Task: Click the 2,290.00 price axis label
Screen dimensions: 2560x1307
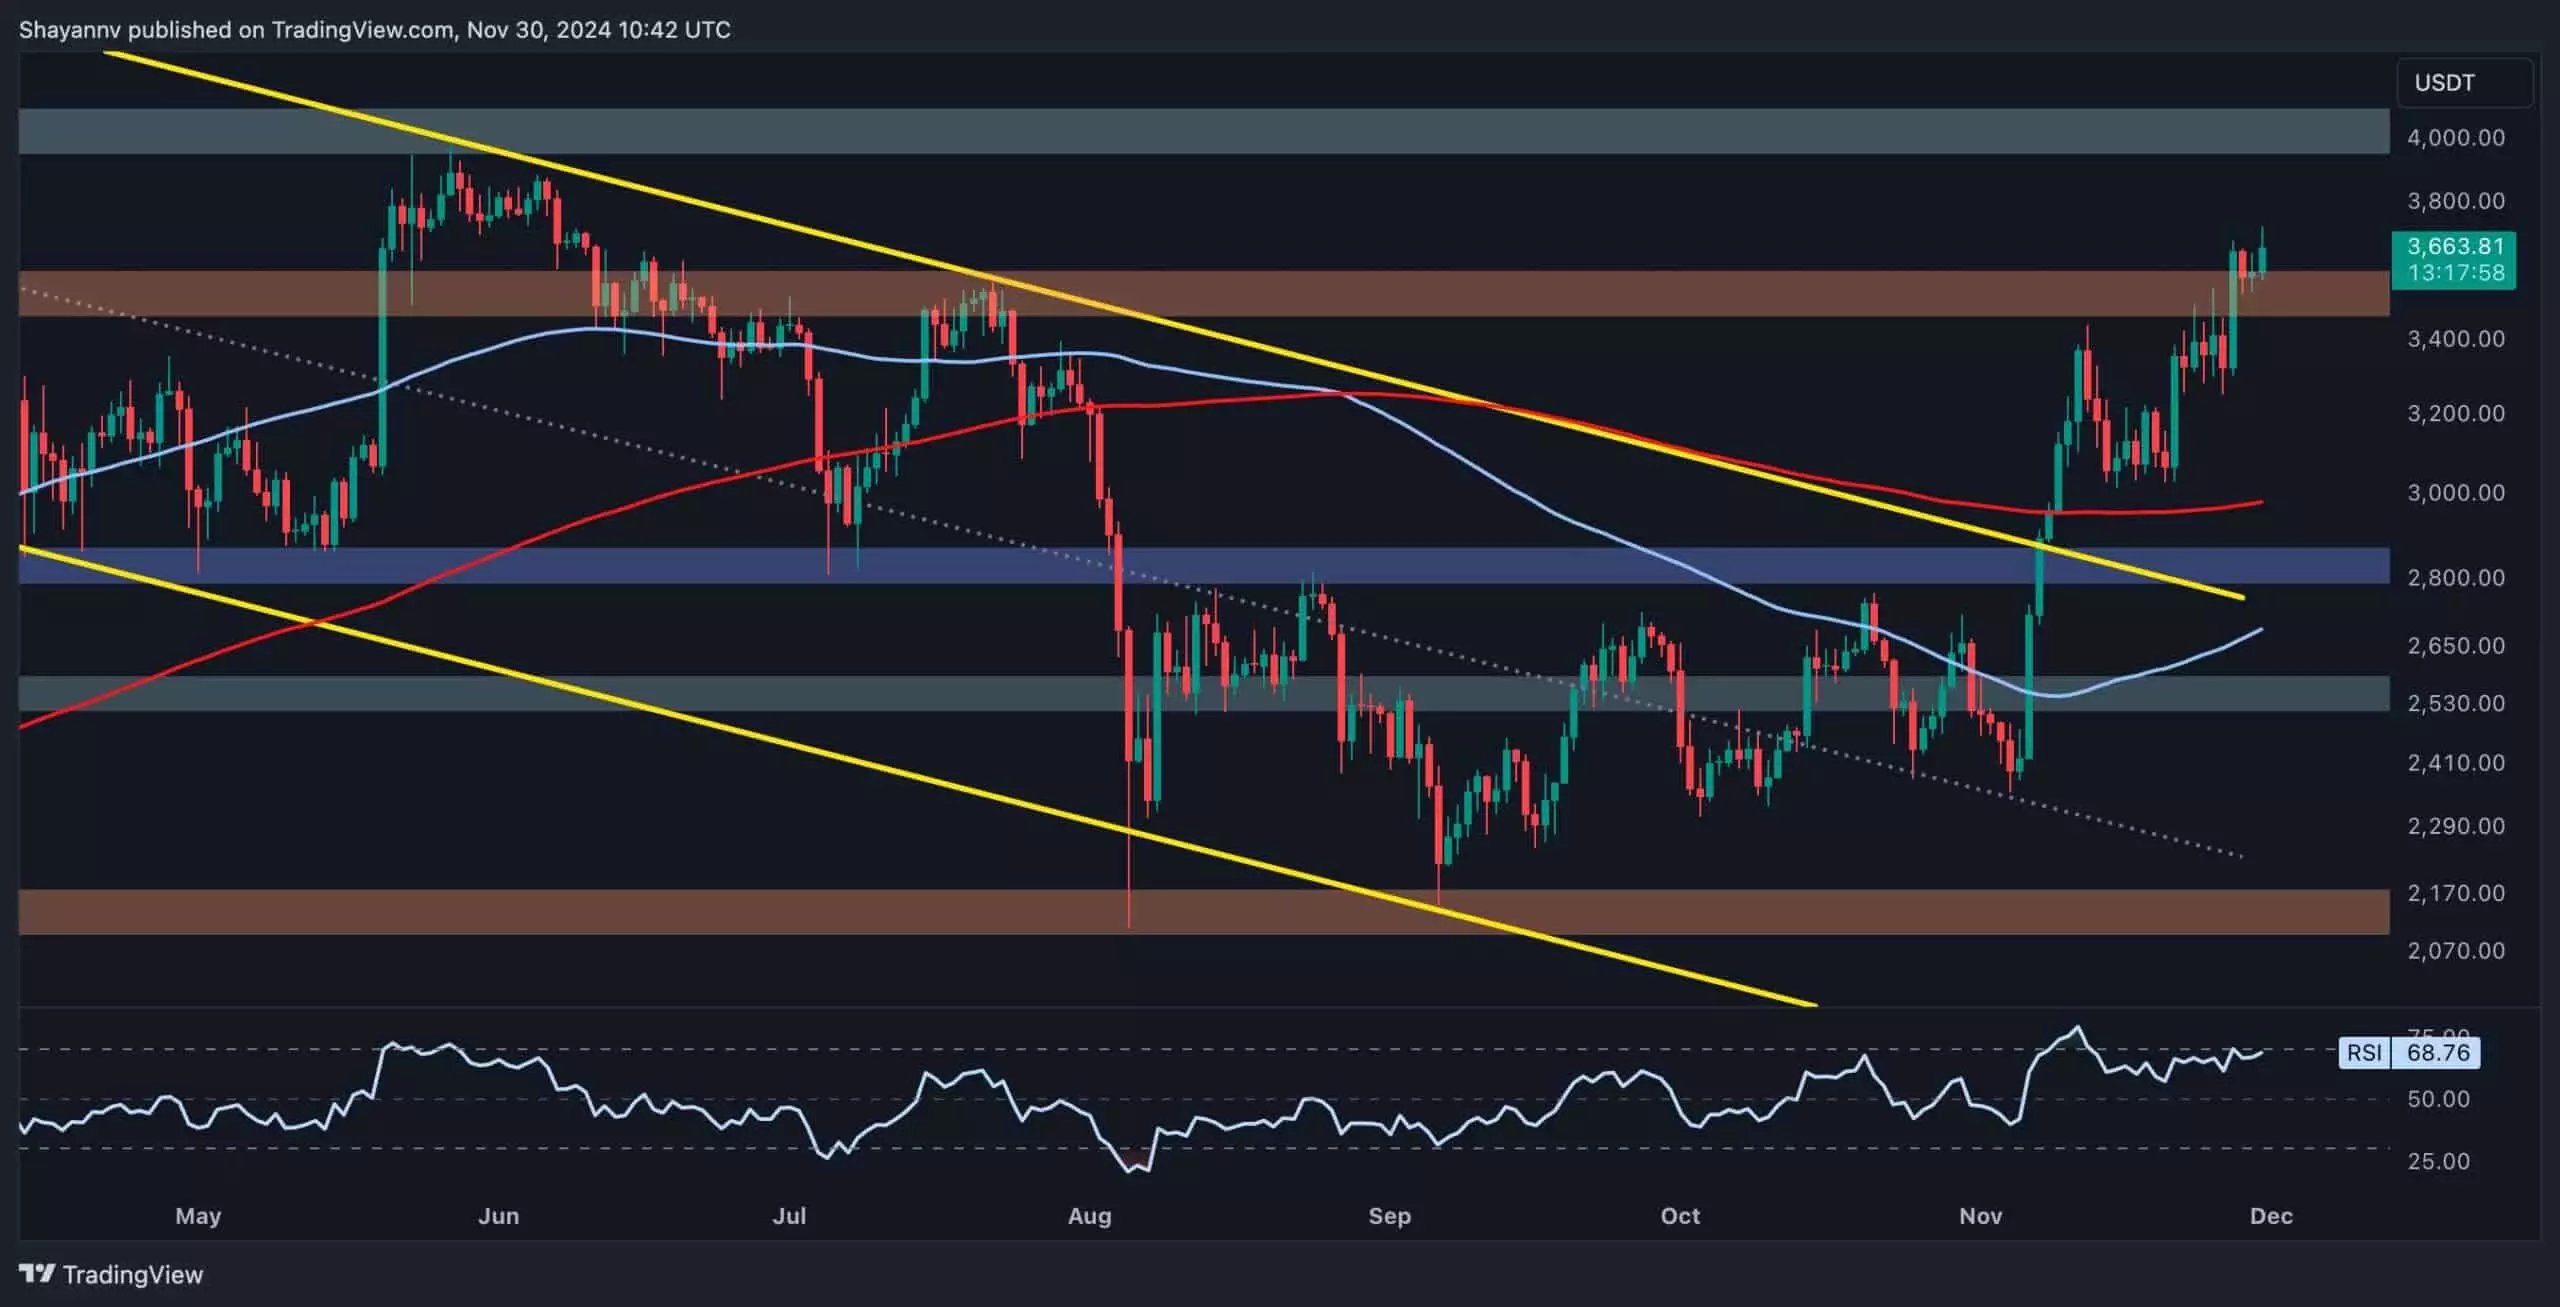Action: pyautogui.click(x=2456, y=827)
